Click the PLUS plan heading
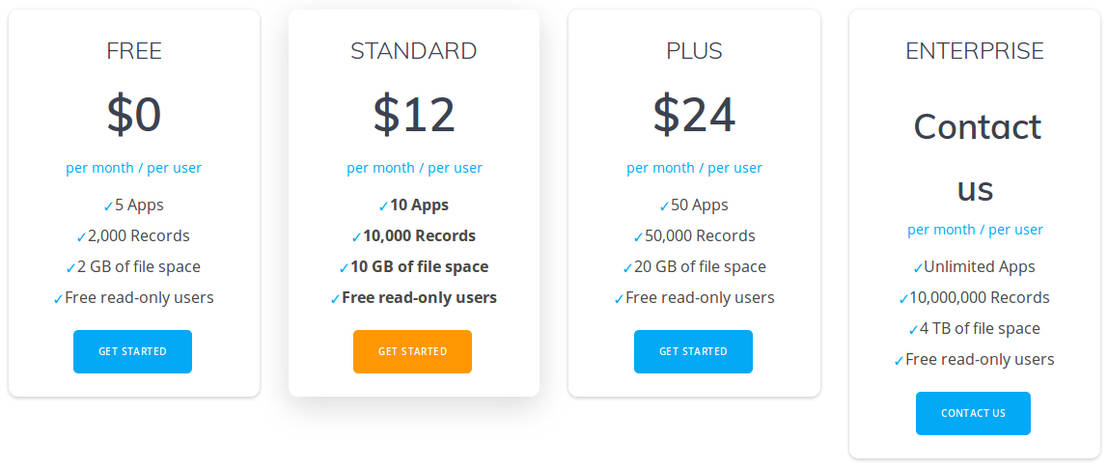Image resolution: width=1108 pixels, height=466 pixels. pyautogui.click(x=694, y=51)
